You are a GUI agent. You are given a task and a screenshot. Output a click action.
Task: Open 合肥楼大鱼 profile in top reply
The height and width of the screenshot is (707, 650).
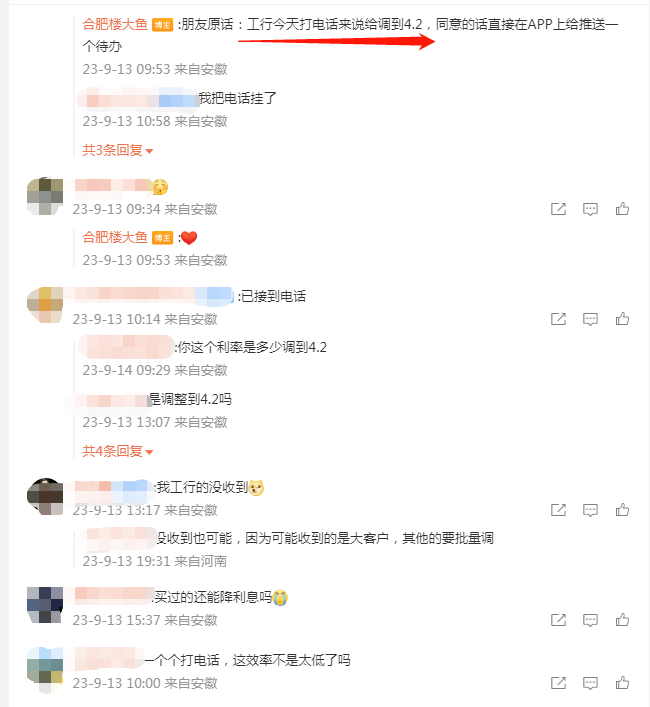115,24
